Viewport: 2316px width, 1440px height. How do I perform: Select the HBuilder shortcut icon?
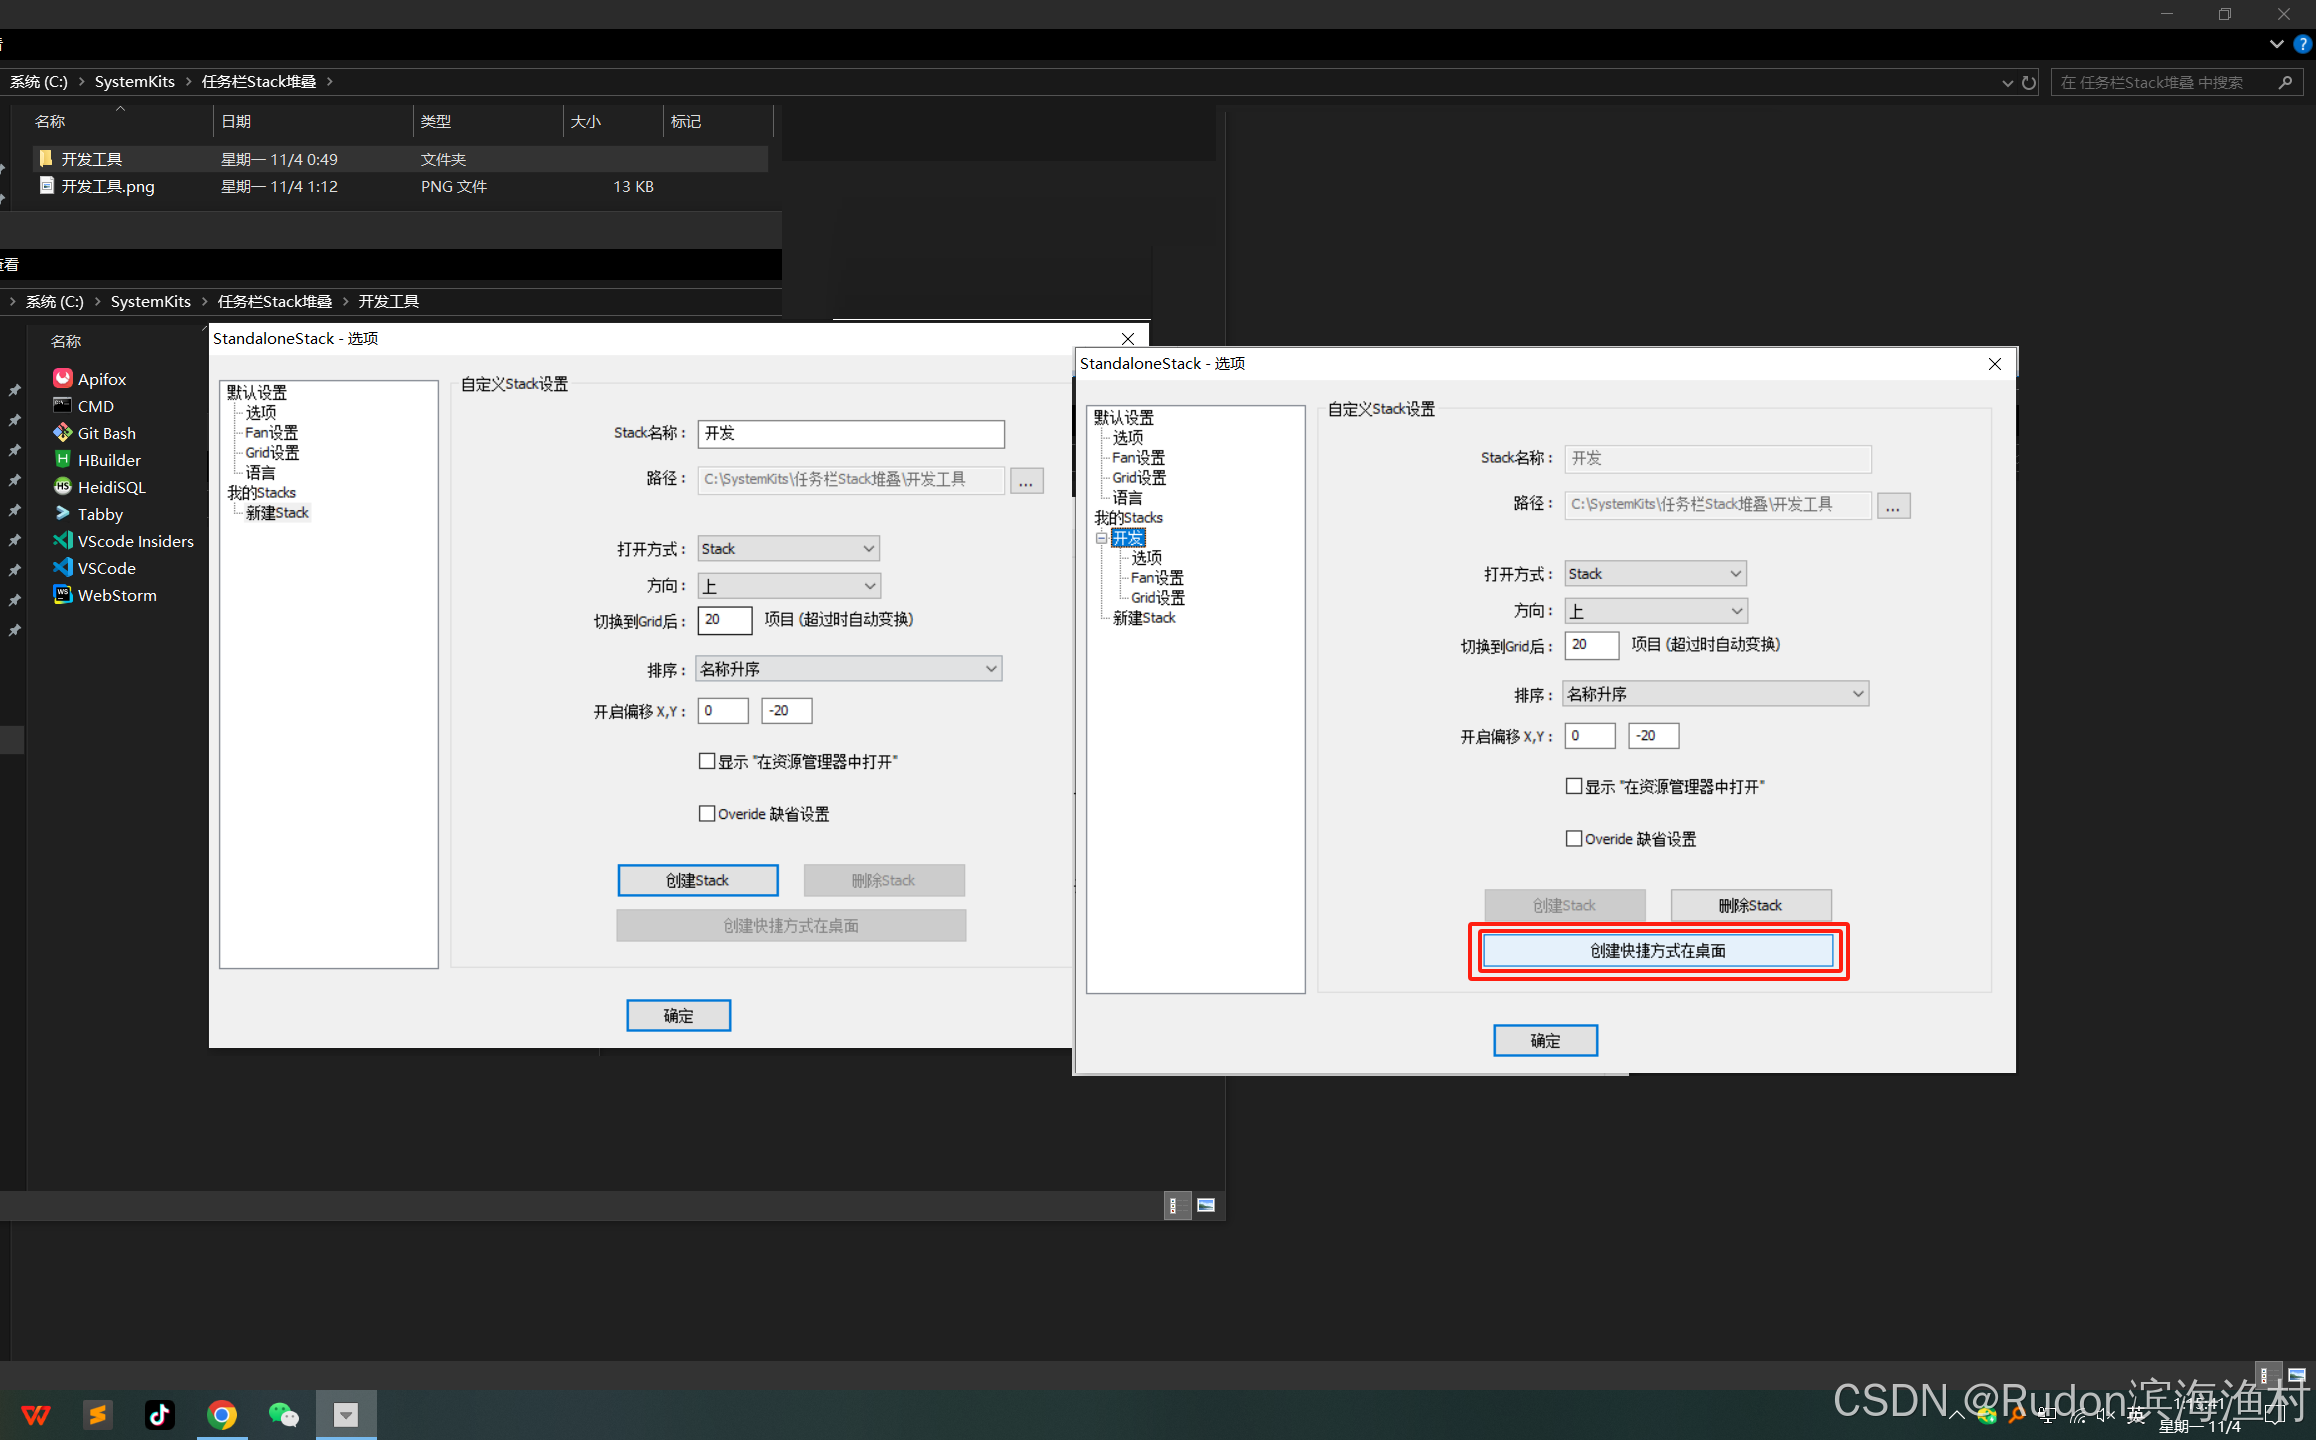click(x=63, y=459)
